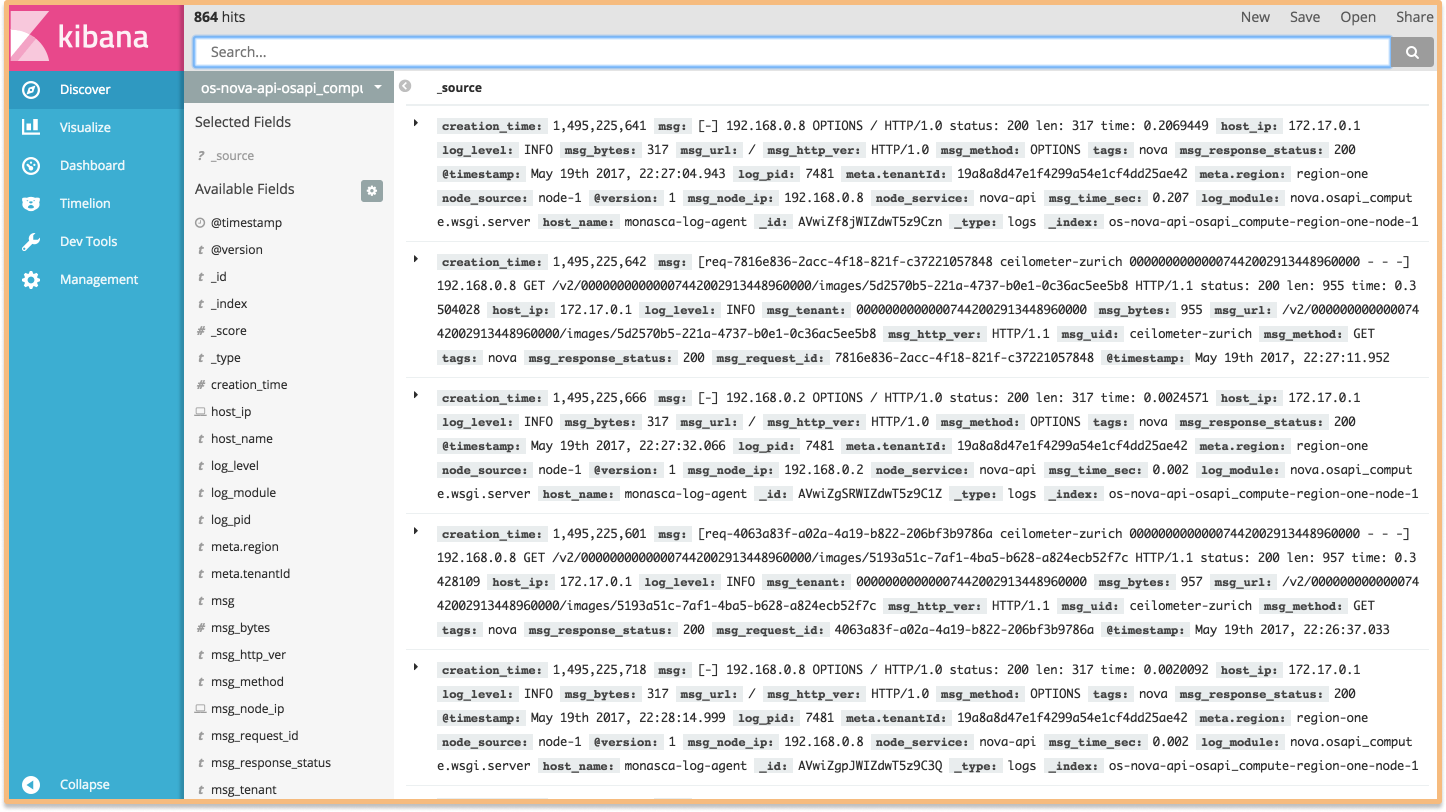Select New in the top menu
Screen dimensions: 1446x812
[1255, 17]
